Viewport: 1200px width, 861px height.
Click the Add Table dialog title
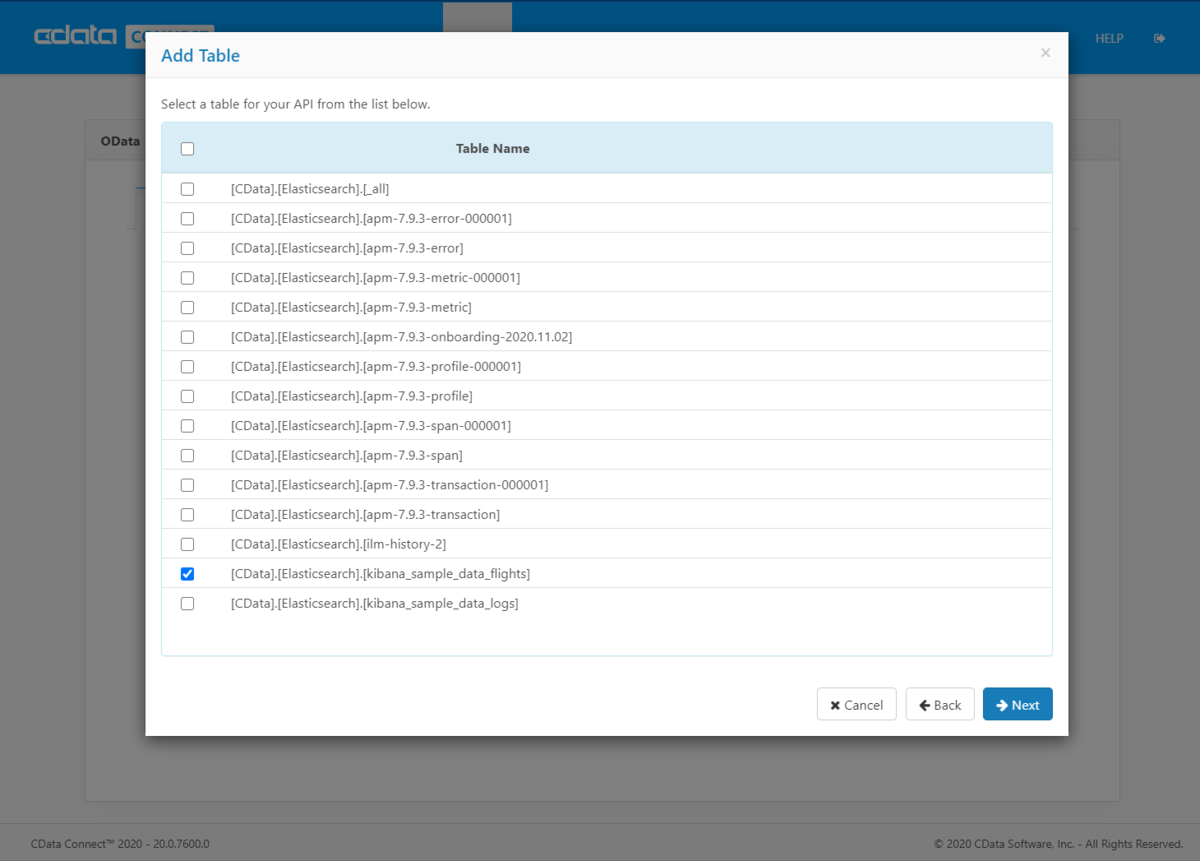click(x=200, y=56)
